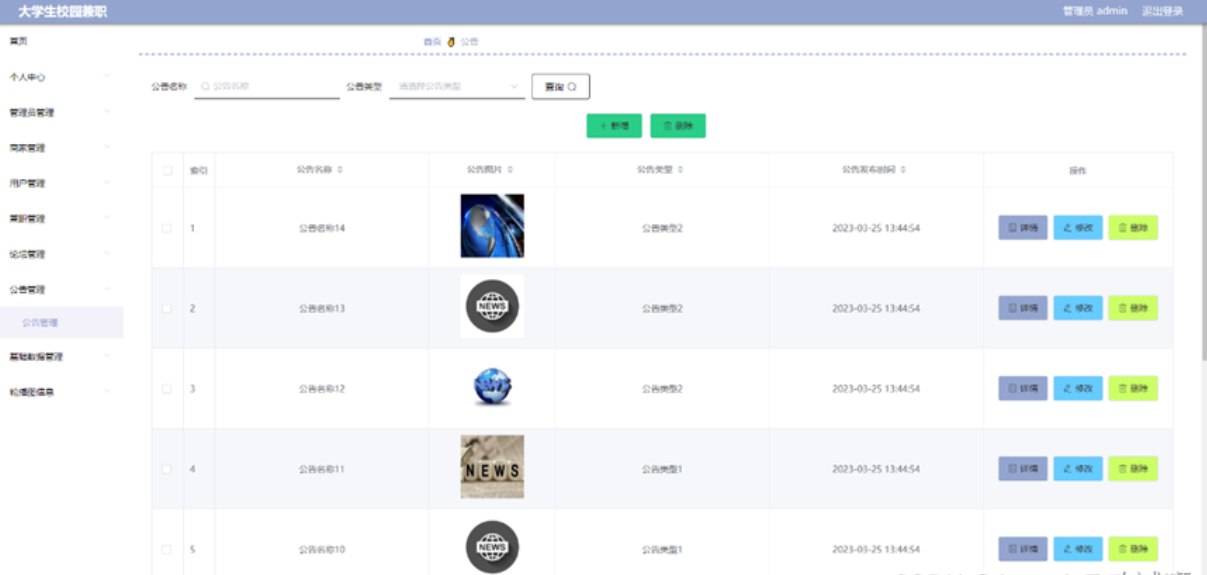
Task: Open earth news thumbnail of 公告名称12
Action: [x=492, y=387]
